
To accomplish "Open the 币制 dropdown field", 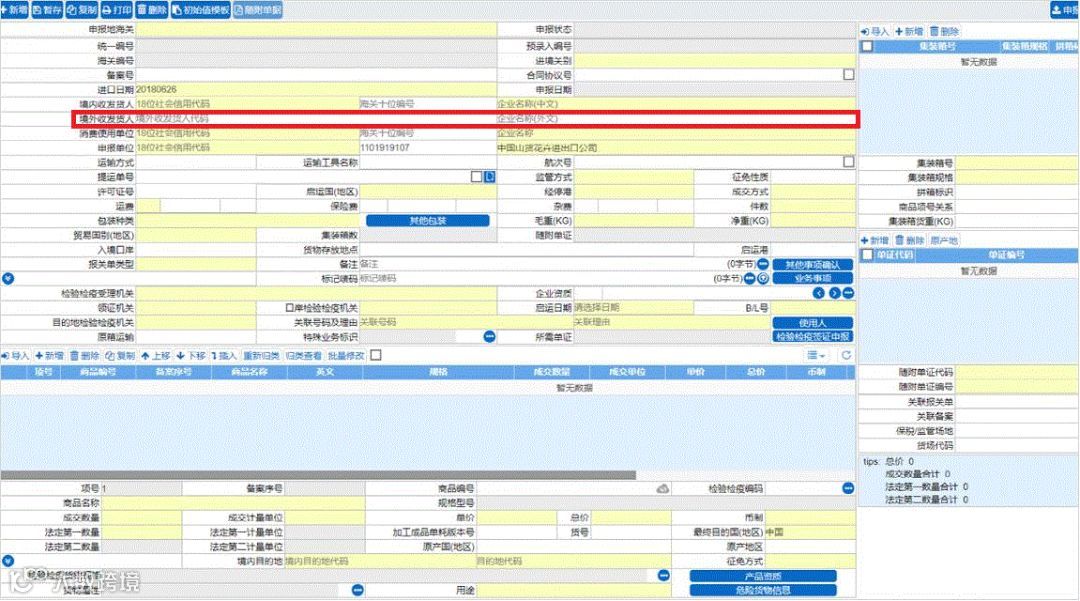I will (x=810, y=517).
